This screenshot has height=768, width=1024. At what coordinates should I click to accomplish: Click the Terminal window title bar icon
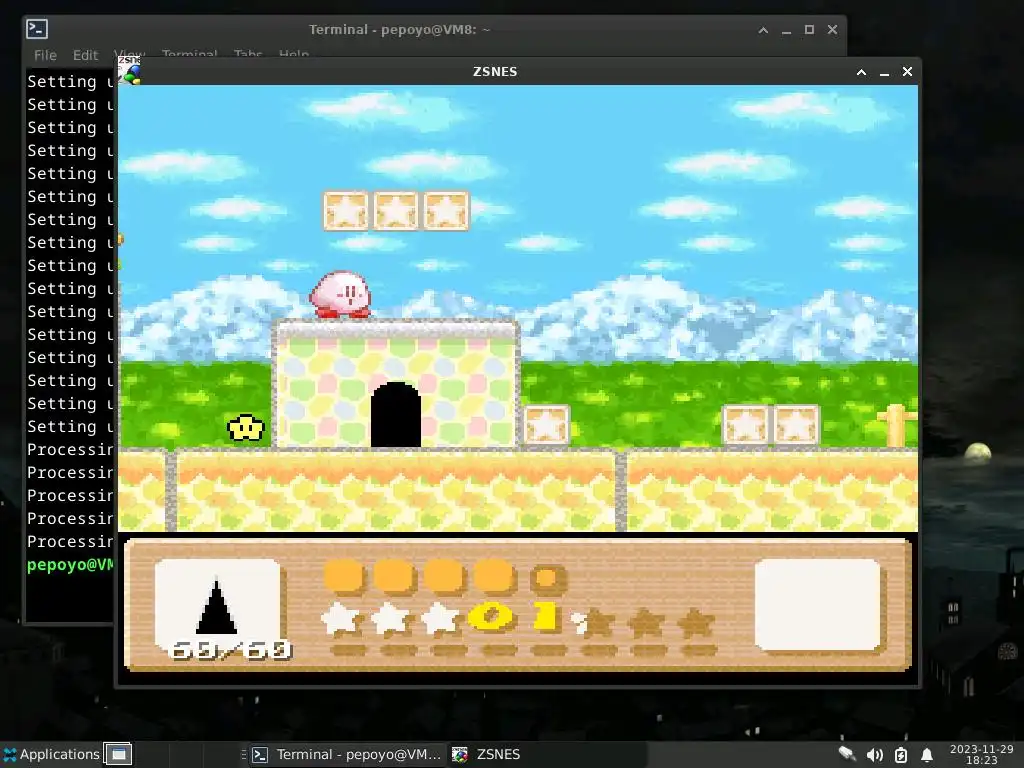37,29
